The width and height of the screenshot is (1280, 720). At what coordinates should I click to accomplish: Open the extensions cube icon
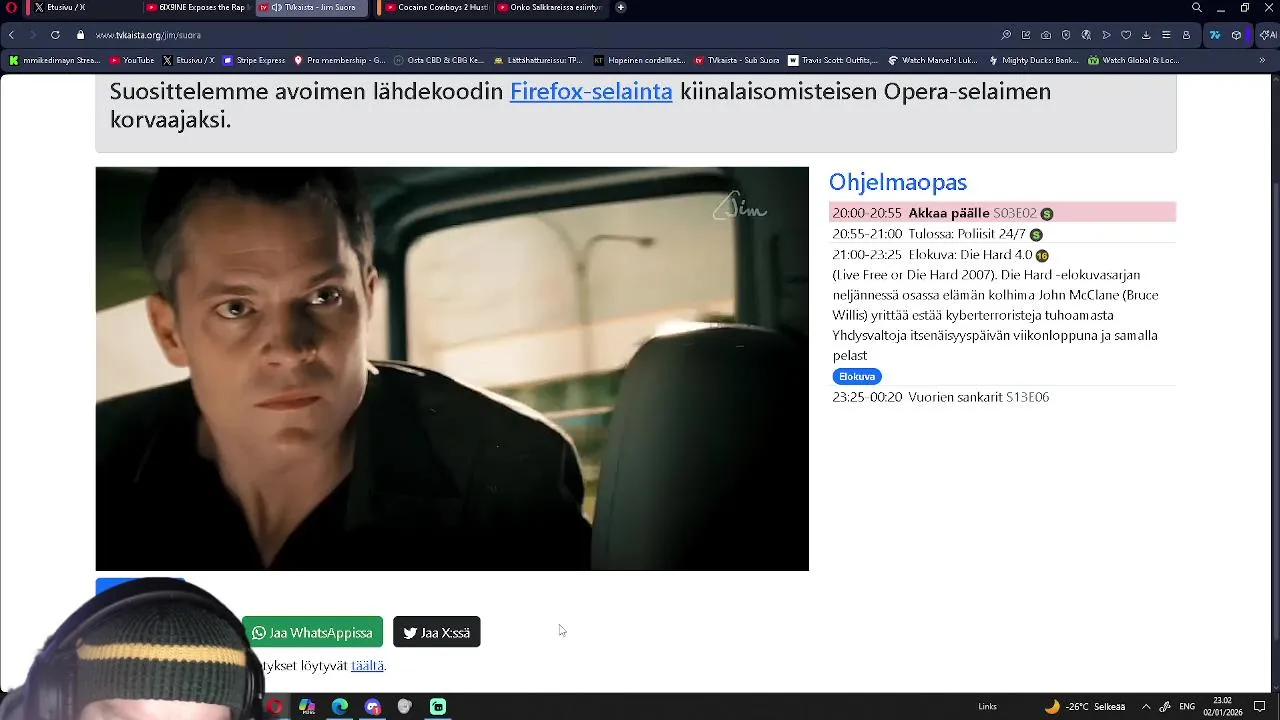pyautogui.click(x=1237, y=35)
